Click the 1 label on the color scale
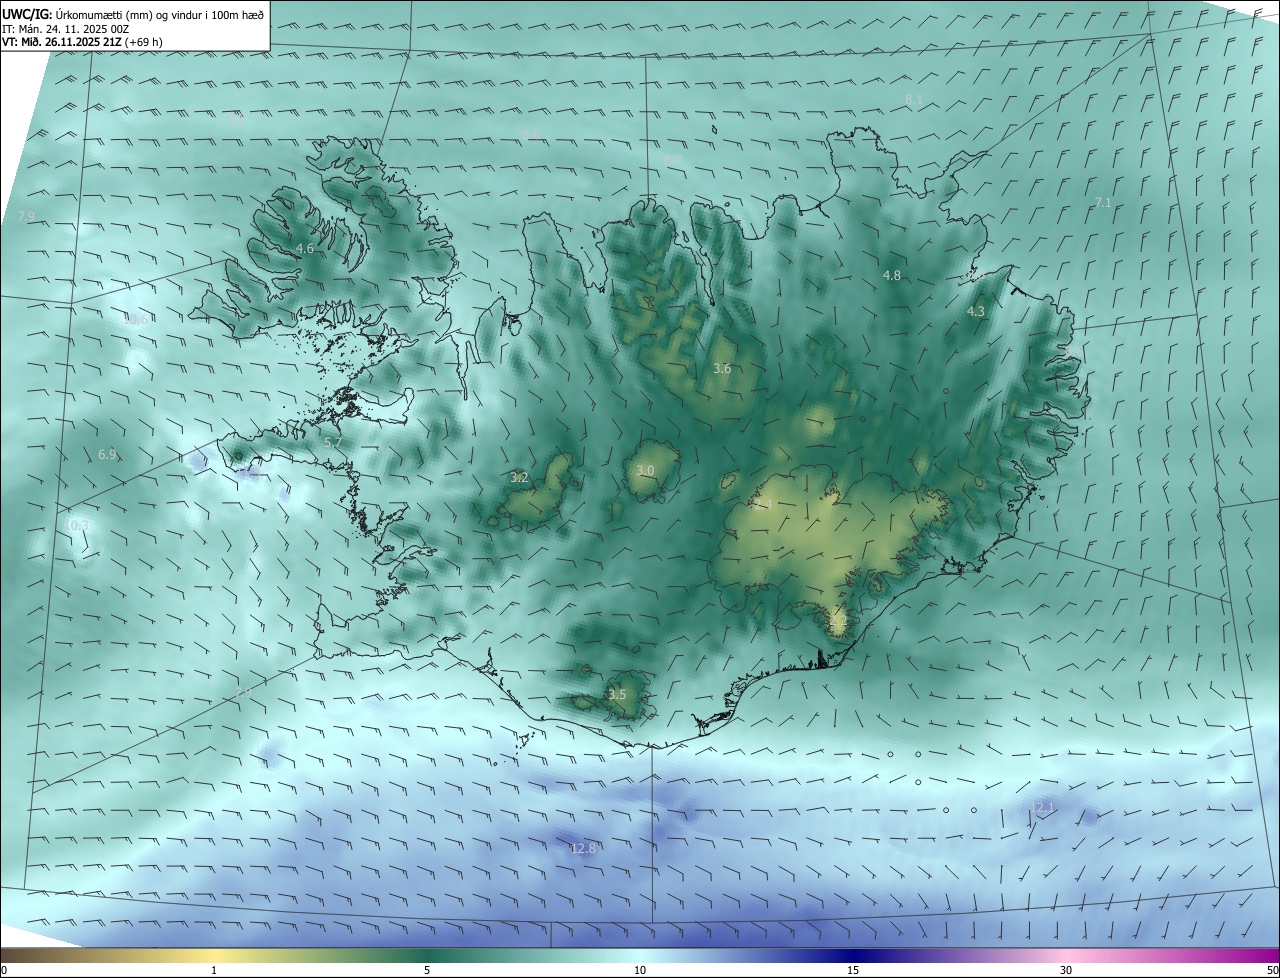This screenshot has width=1280, height=978. [214, 970]
